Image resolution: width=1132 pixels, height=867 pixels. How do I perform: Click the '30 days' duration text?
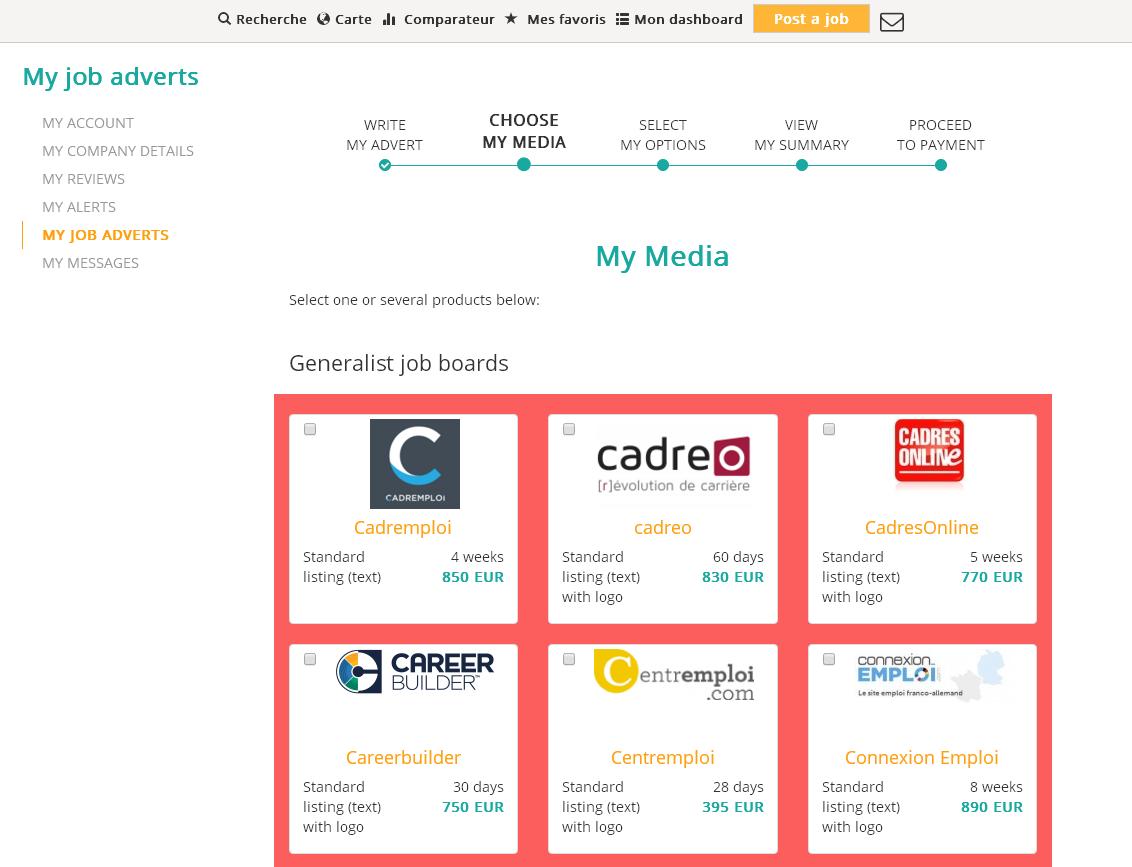[x=478, y=787]
